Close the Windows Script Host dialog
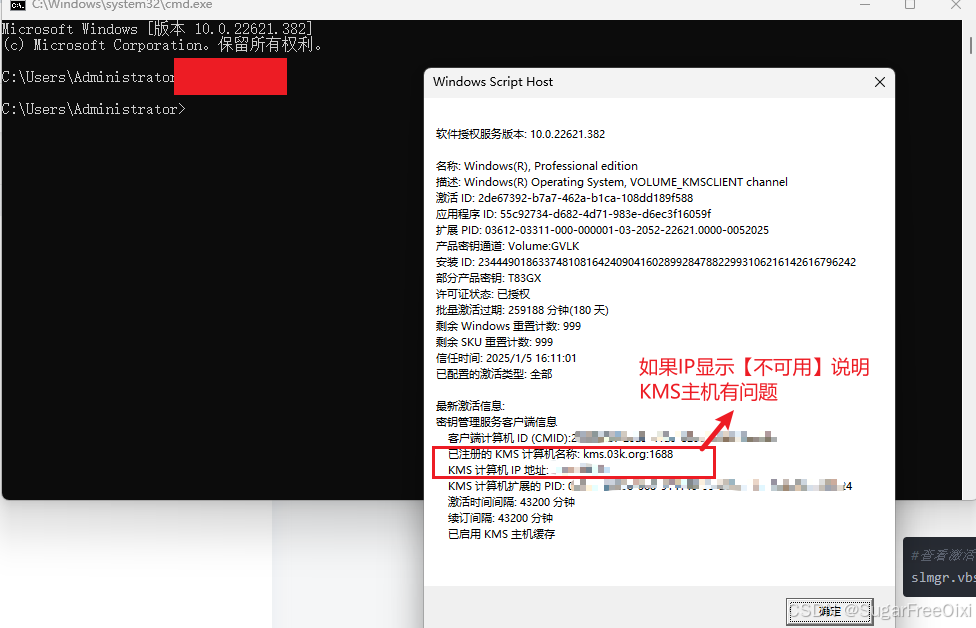 (880, 82)
